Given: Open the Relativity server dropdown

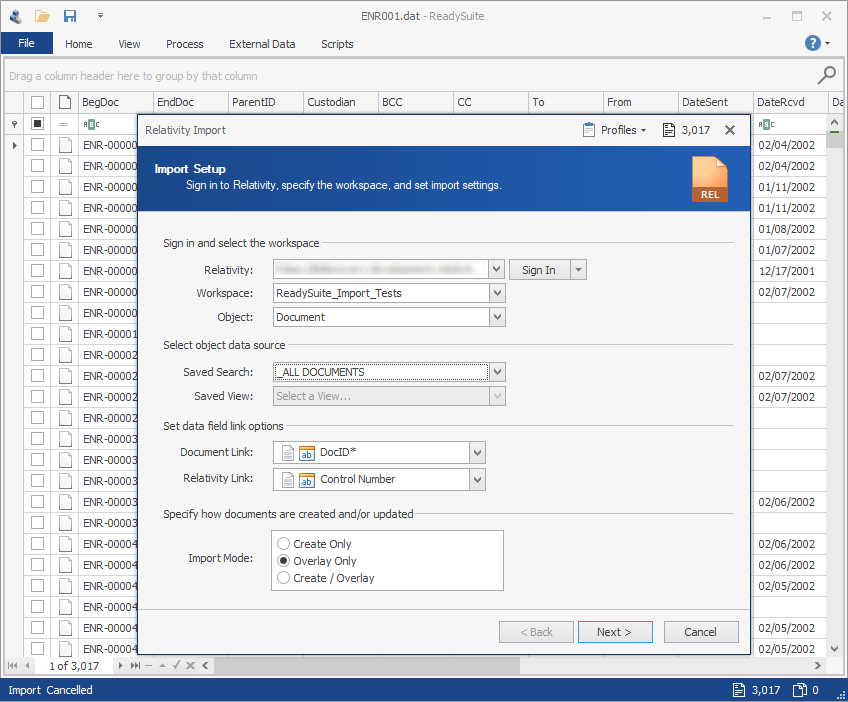Looking at the screenshot, I should (x=497, y=269).
